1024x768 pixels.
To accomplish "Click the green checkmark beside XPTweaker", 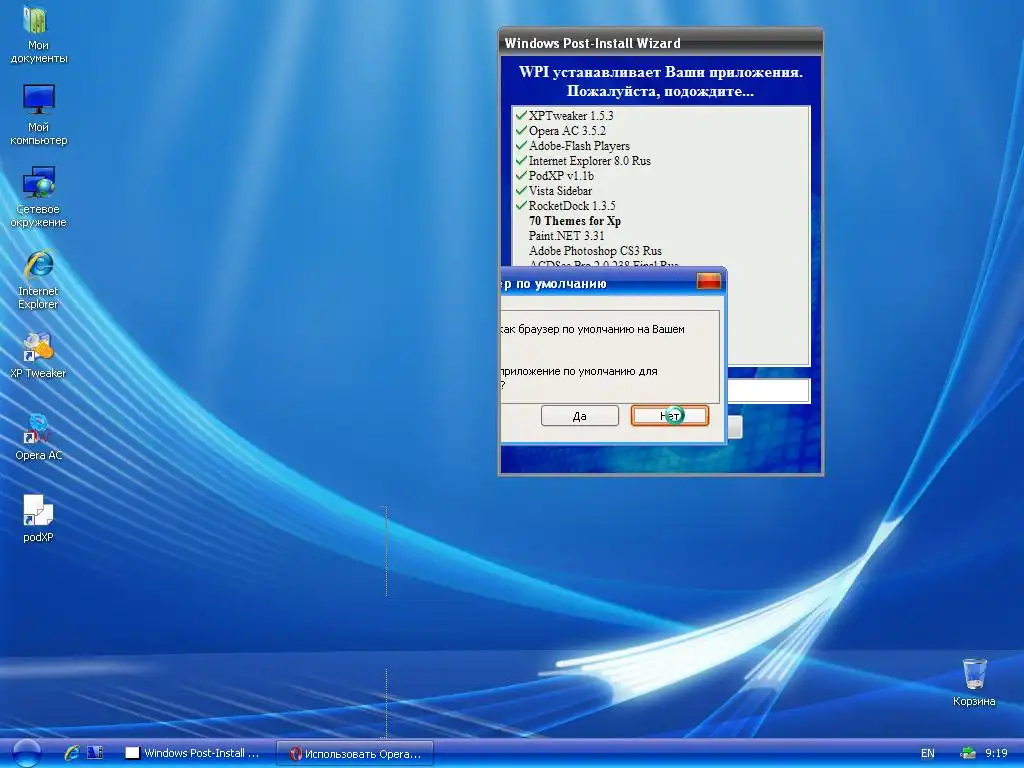I will click(x=520, y=115).
